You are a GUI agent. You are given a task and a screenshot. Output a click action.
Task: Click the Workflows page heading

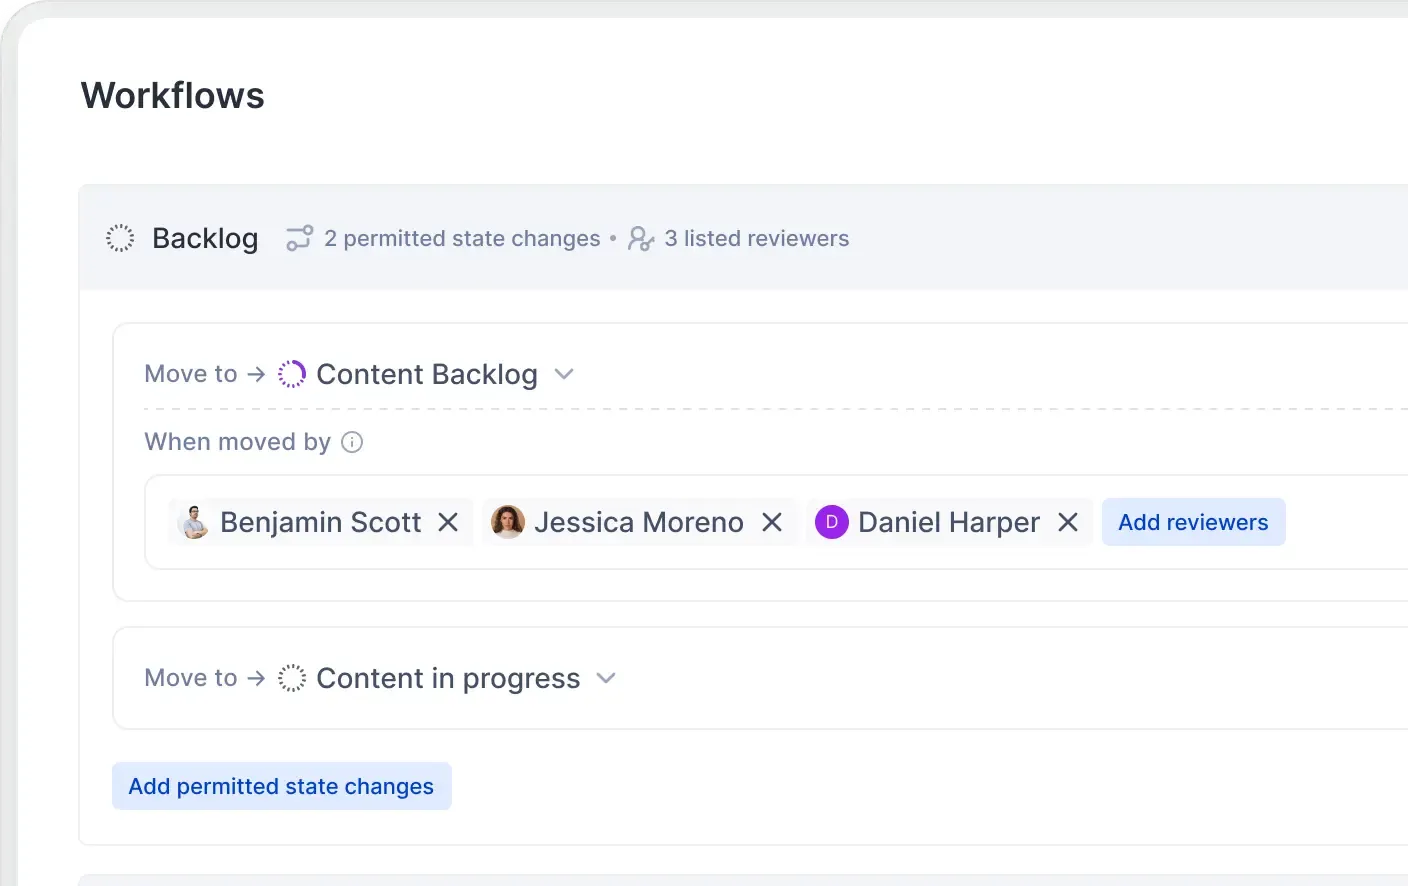(x=173, y=96)
